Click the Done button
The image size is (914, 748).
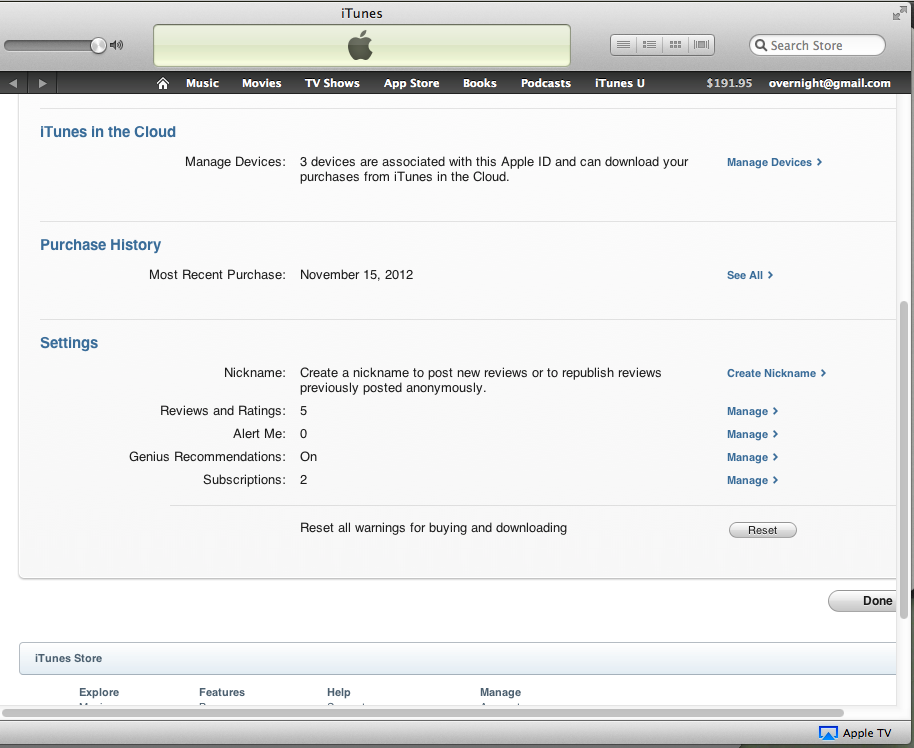863,601
